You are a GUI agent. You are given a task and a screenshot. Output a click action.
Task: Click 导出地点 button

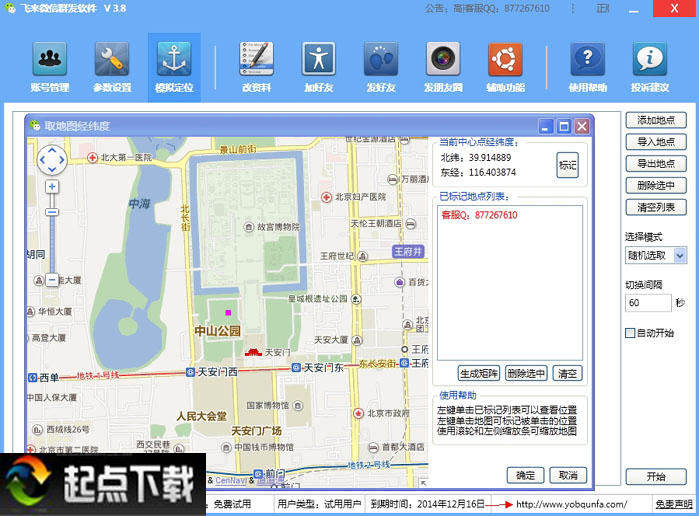656,164
